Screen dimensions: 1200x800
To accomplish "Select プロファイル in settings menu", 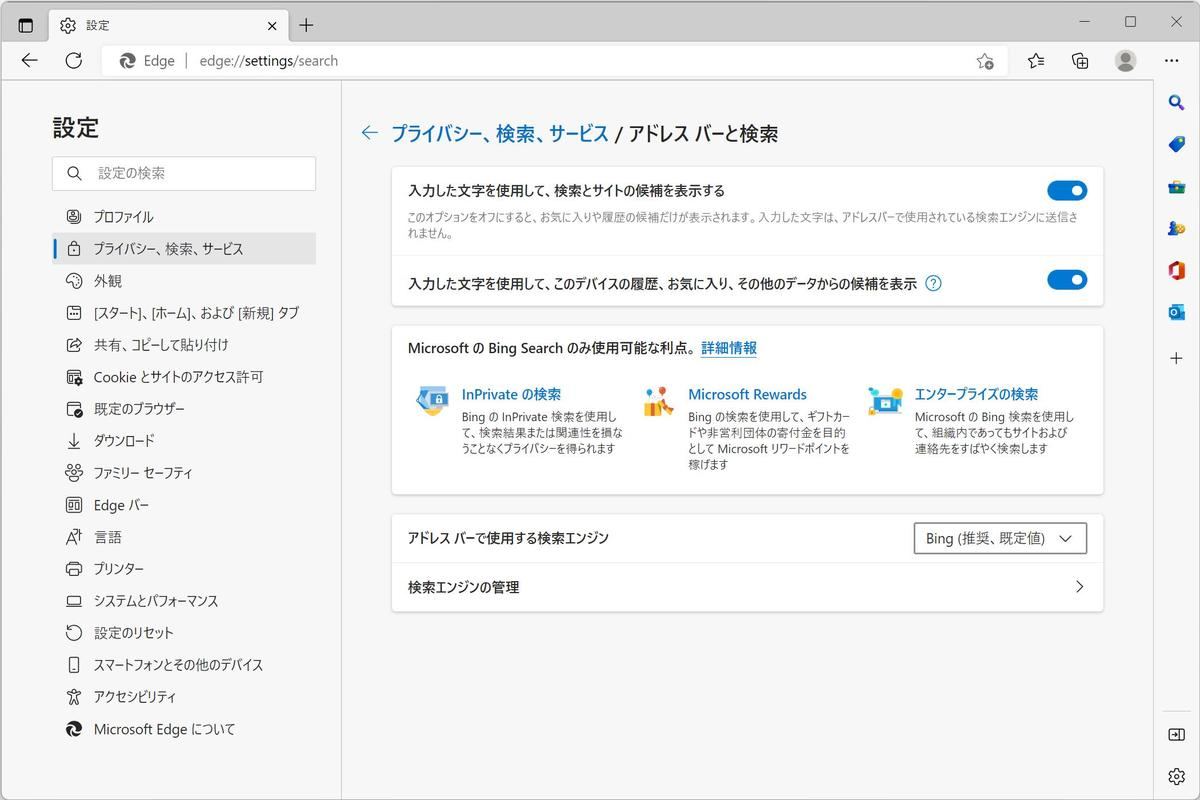I will click(184, 217).
